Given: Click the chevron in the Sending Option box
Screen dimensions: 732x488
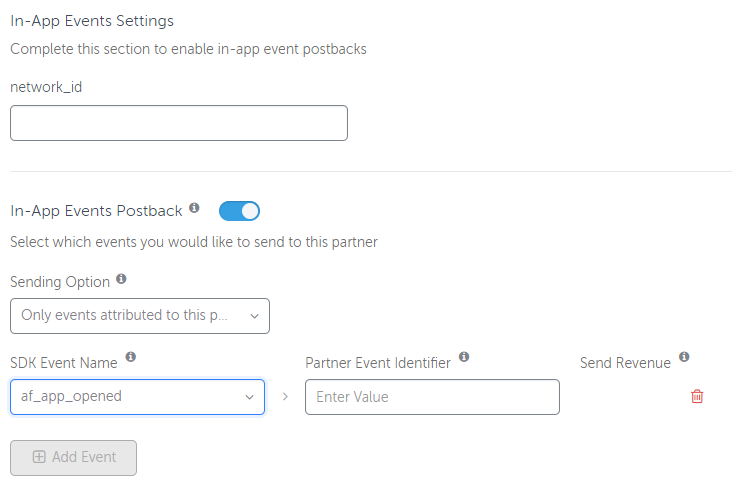Looking at the screenshot, I should tap(254, 316).
